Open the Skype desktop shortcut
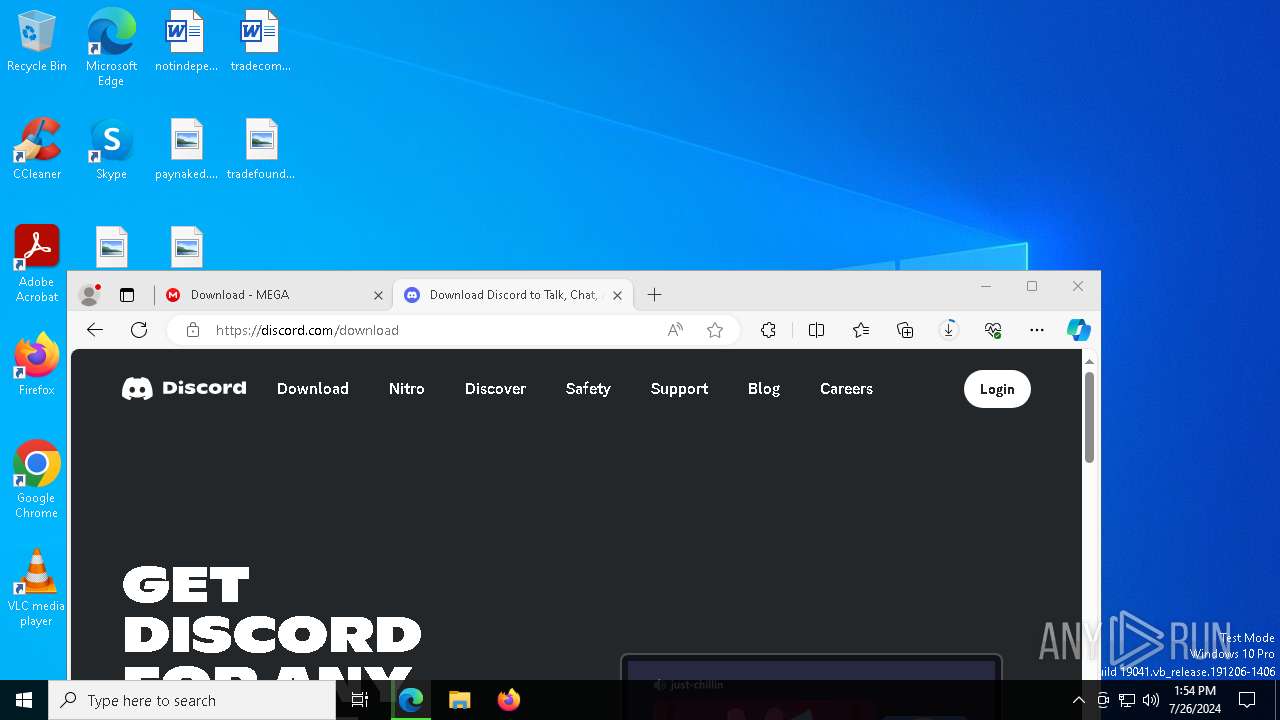The width and height of the screenshot is (1280, 720). [111, 150]
